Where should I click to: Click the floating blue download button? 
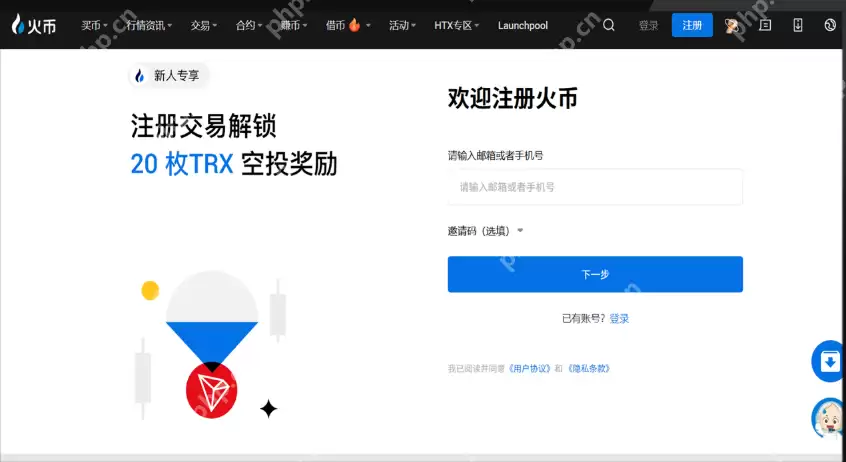tap(830, 361)
